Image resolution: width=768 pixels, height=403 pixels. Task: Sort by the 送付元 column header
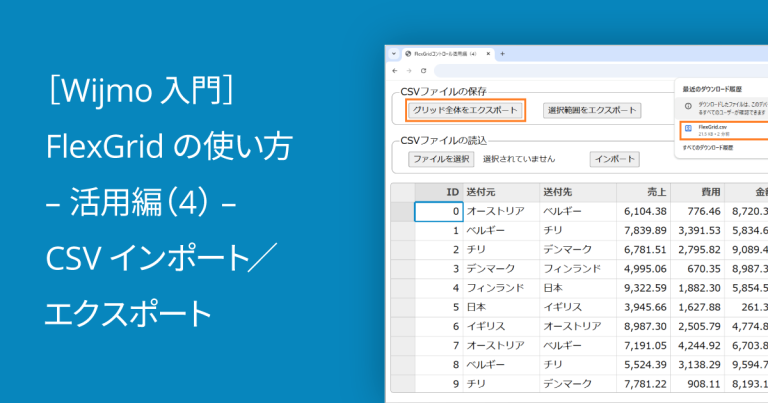click(501, 192)
